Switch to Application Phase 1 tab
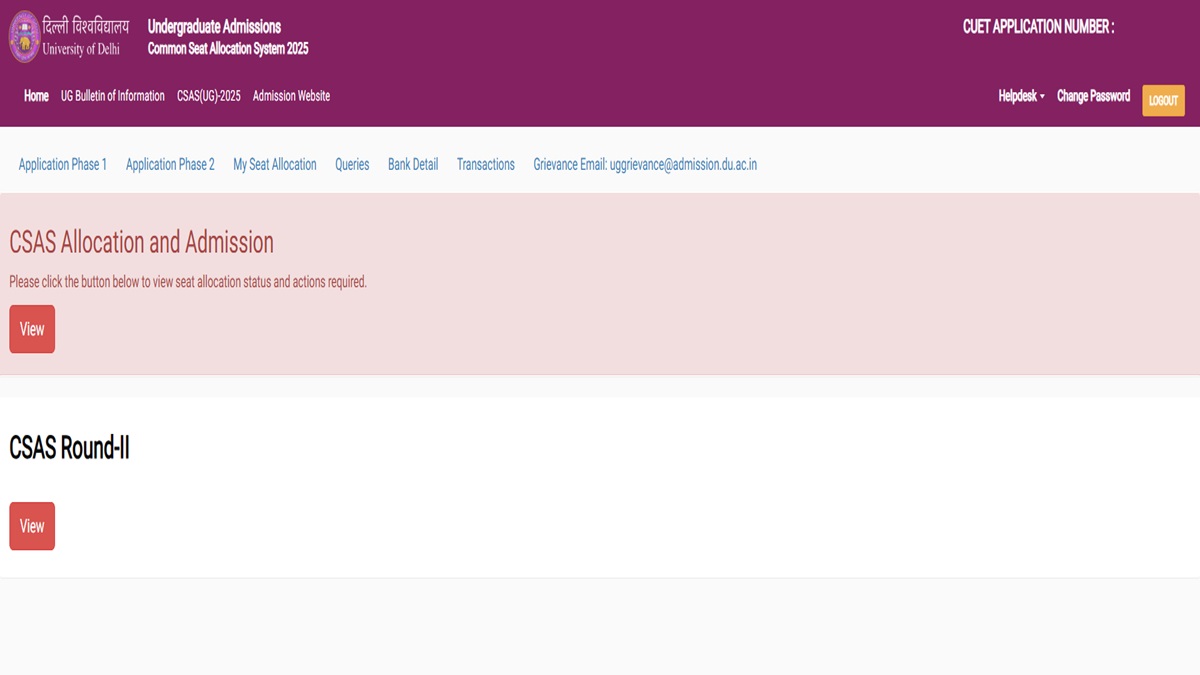The image size is (1200, 675). 63,165
